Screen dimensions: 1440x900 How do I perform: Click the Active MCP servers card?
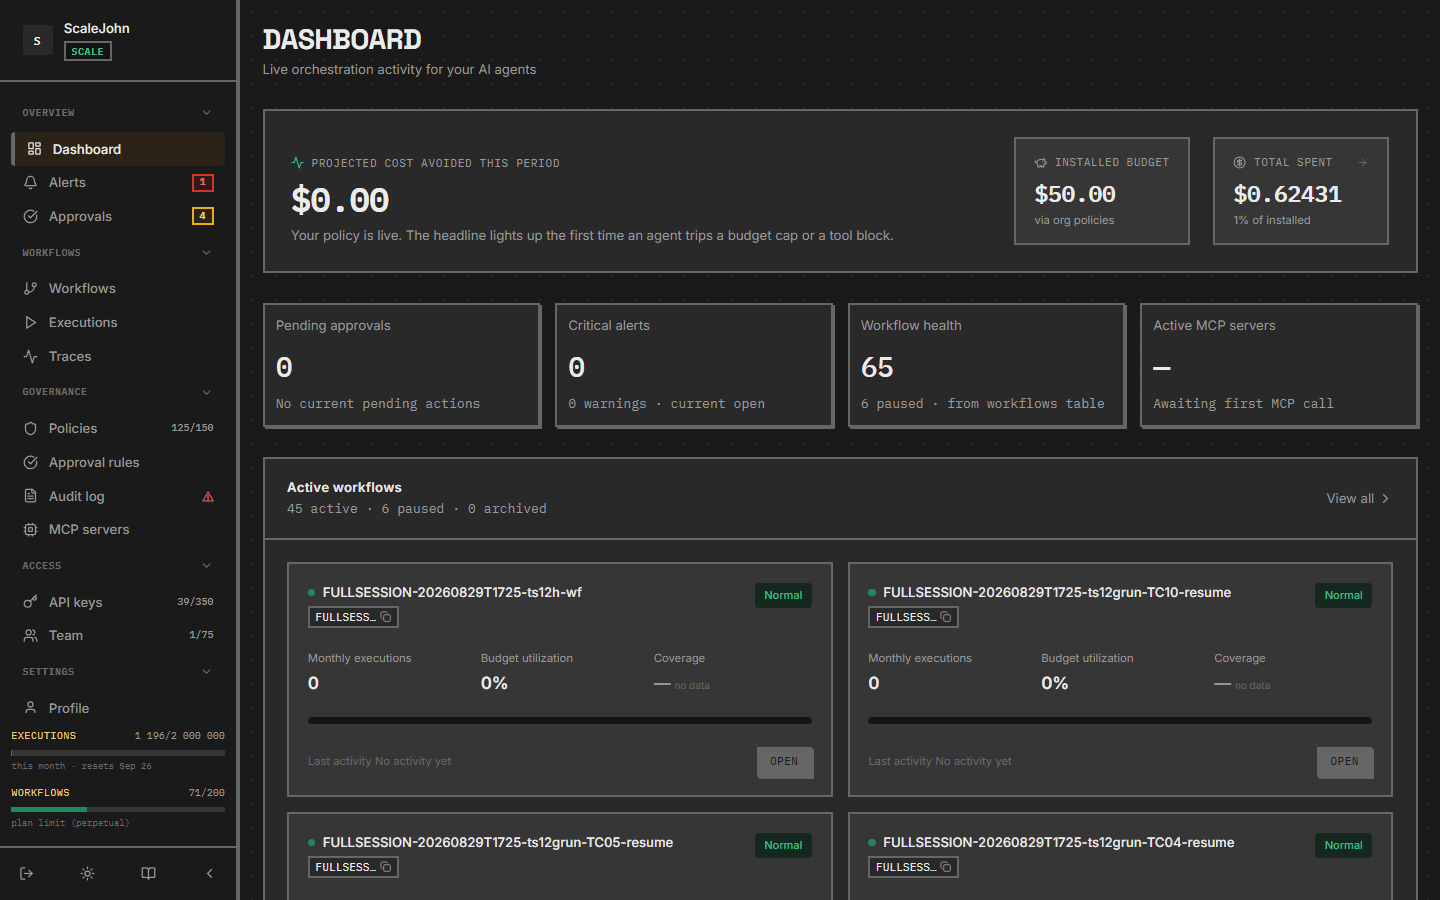tap(1279, 366)
